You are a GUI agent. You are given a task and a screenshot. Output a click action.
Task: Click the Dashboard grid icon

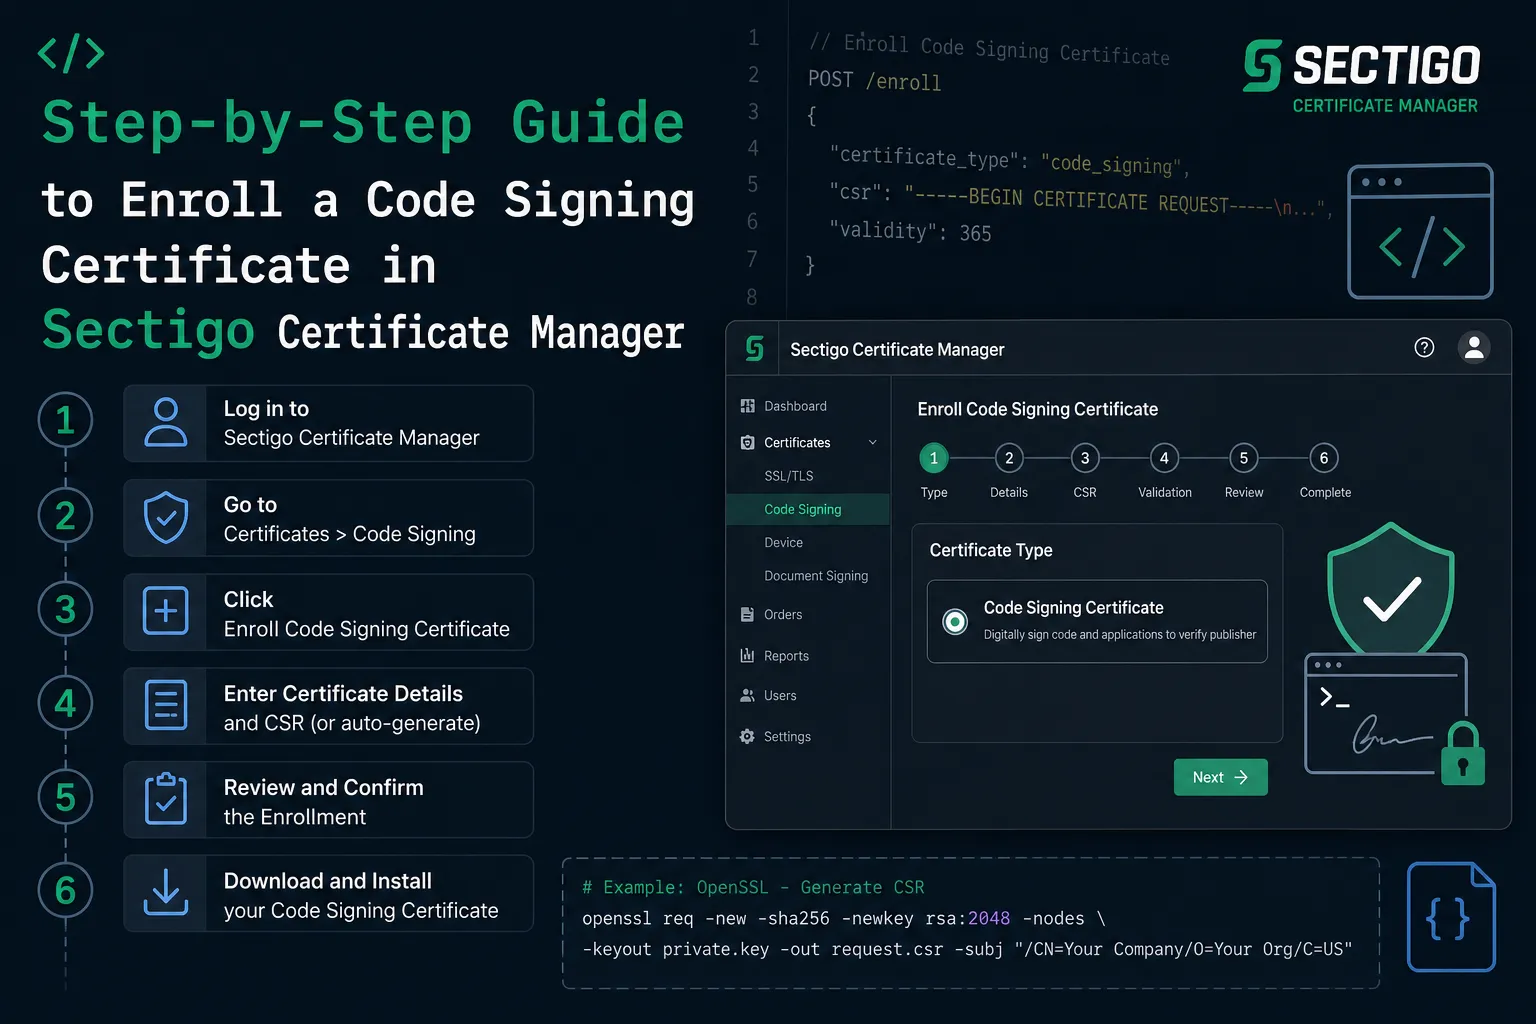click(747, 406)
